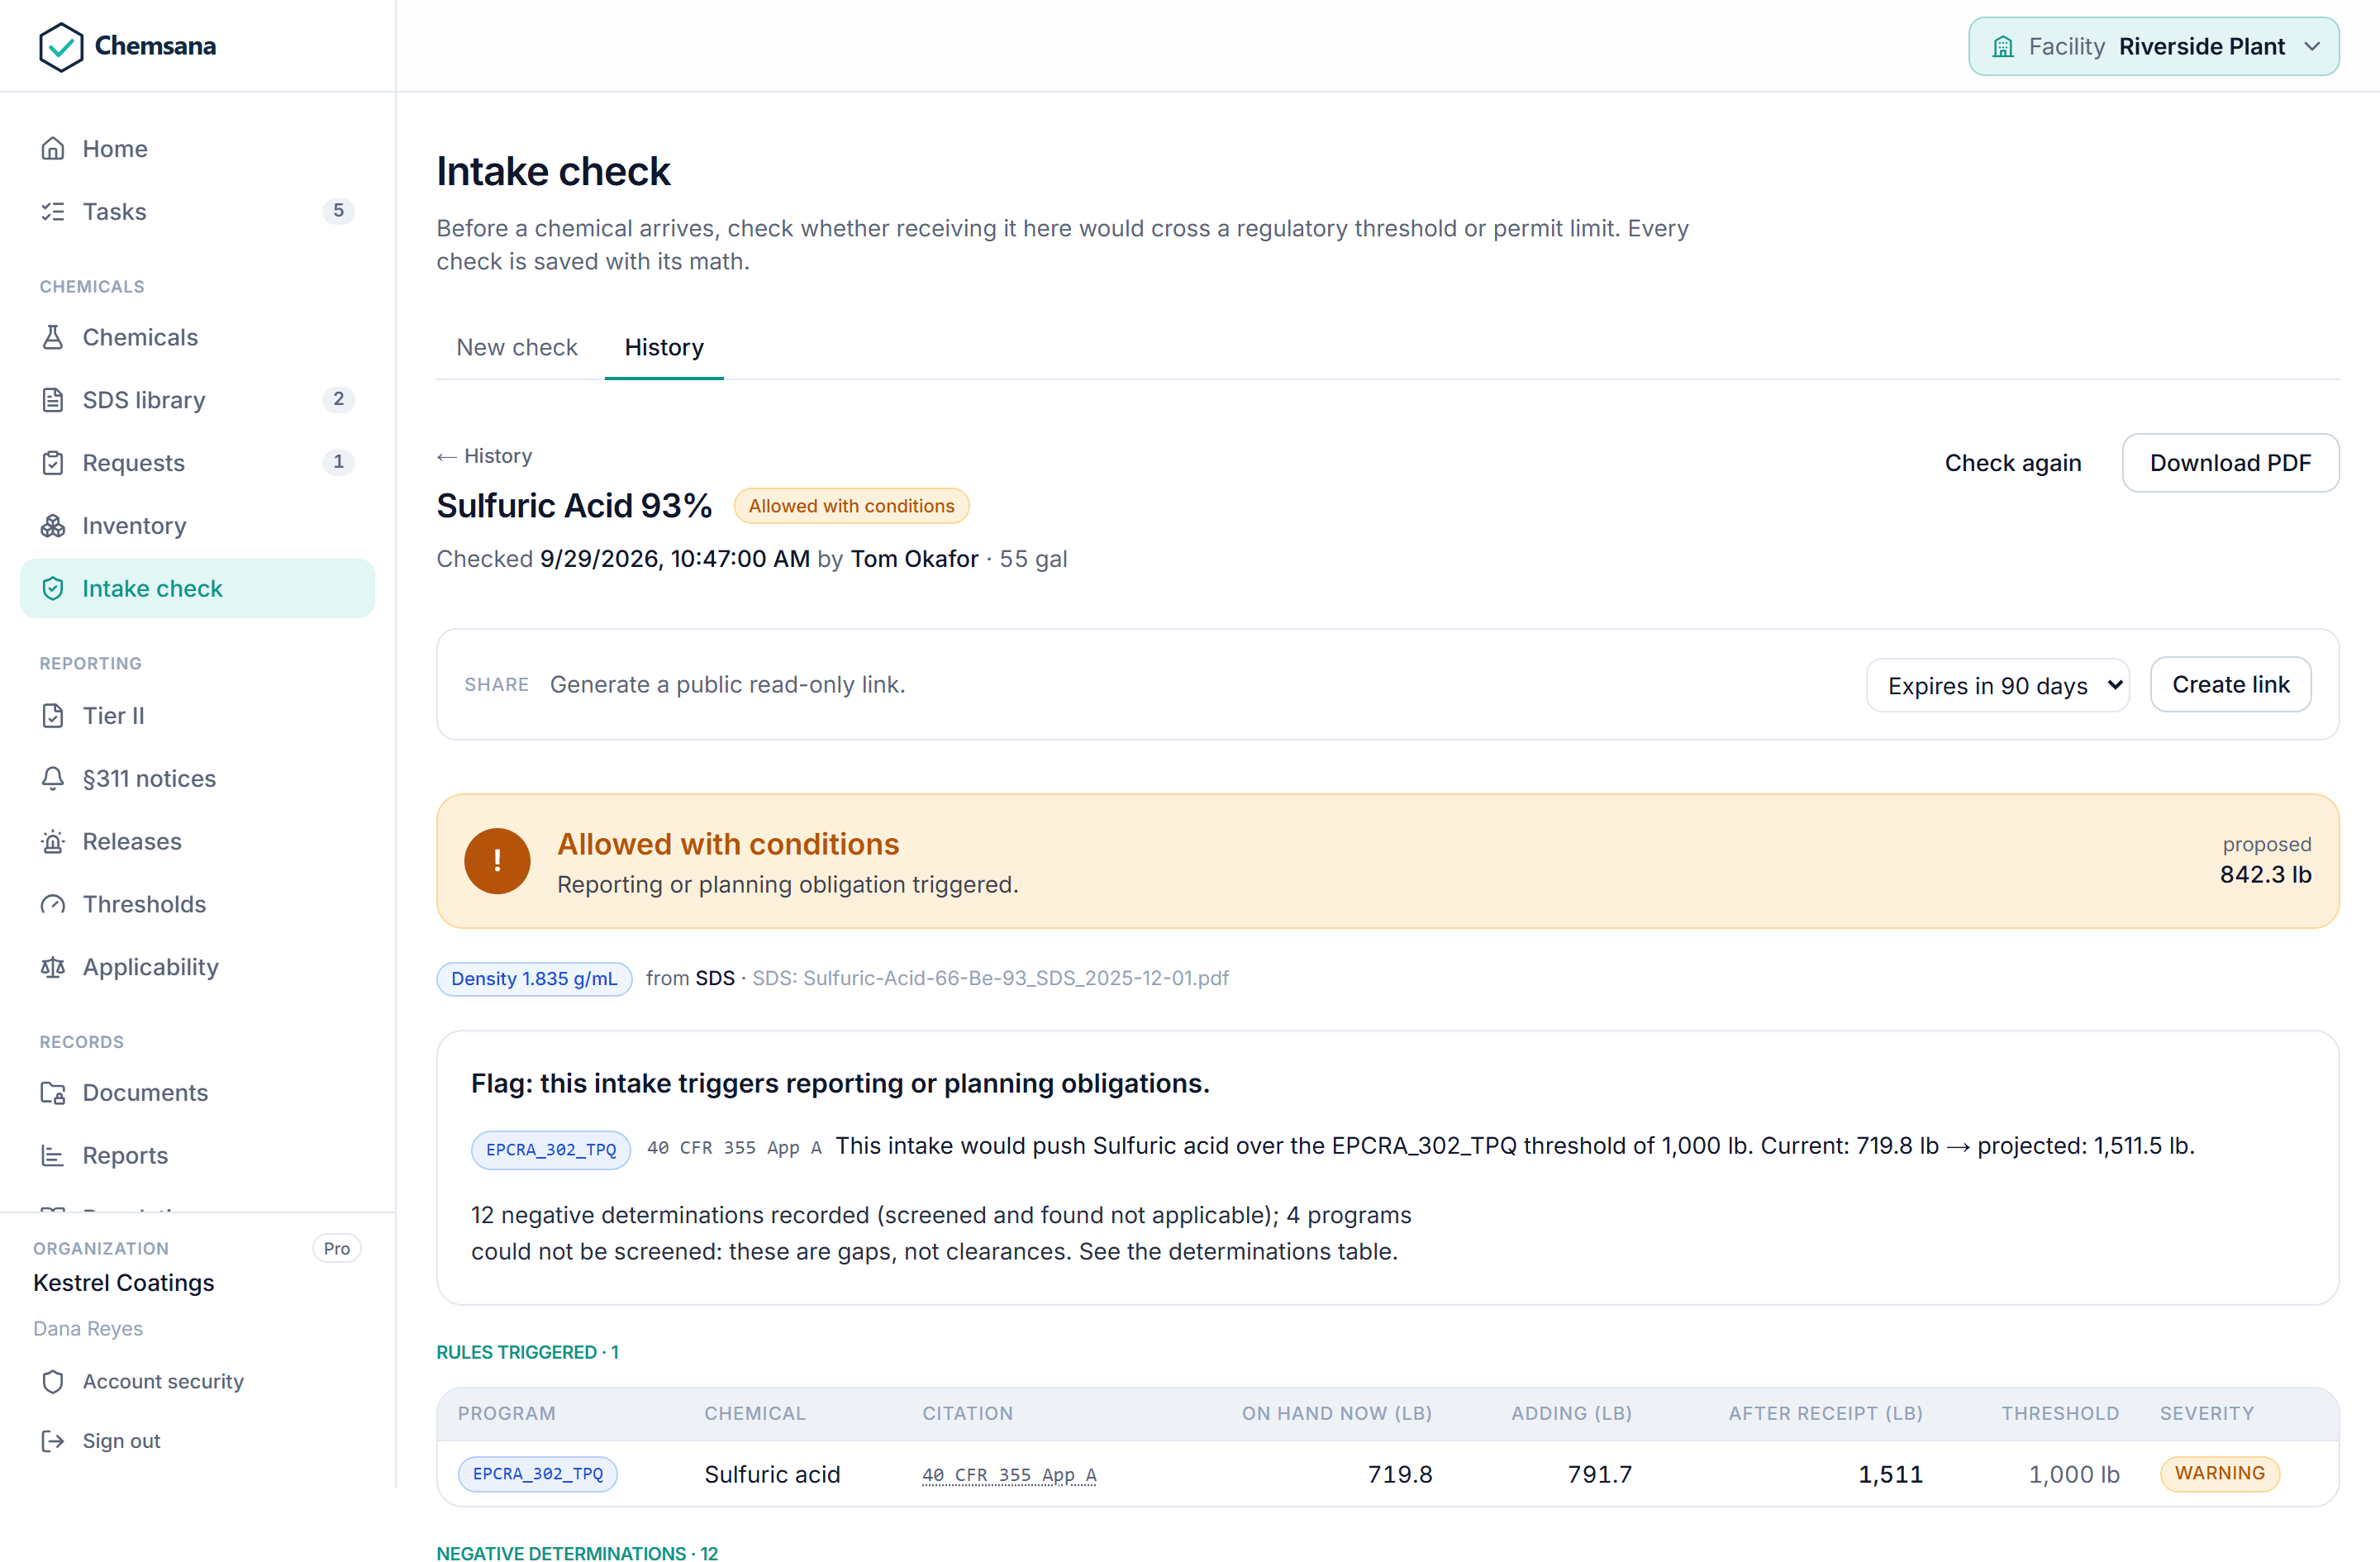
Task: Click the WARNING severity badge
Action: point(2219,1474)
